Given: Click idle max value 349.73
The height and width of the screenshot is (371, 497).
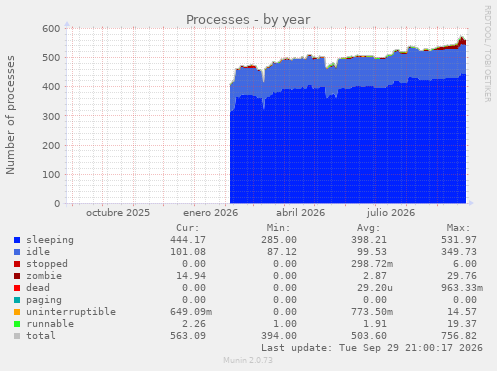Looking at the screenshot, I should (x=459, y=252).
